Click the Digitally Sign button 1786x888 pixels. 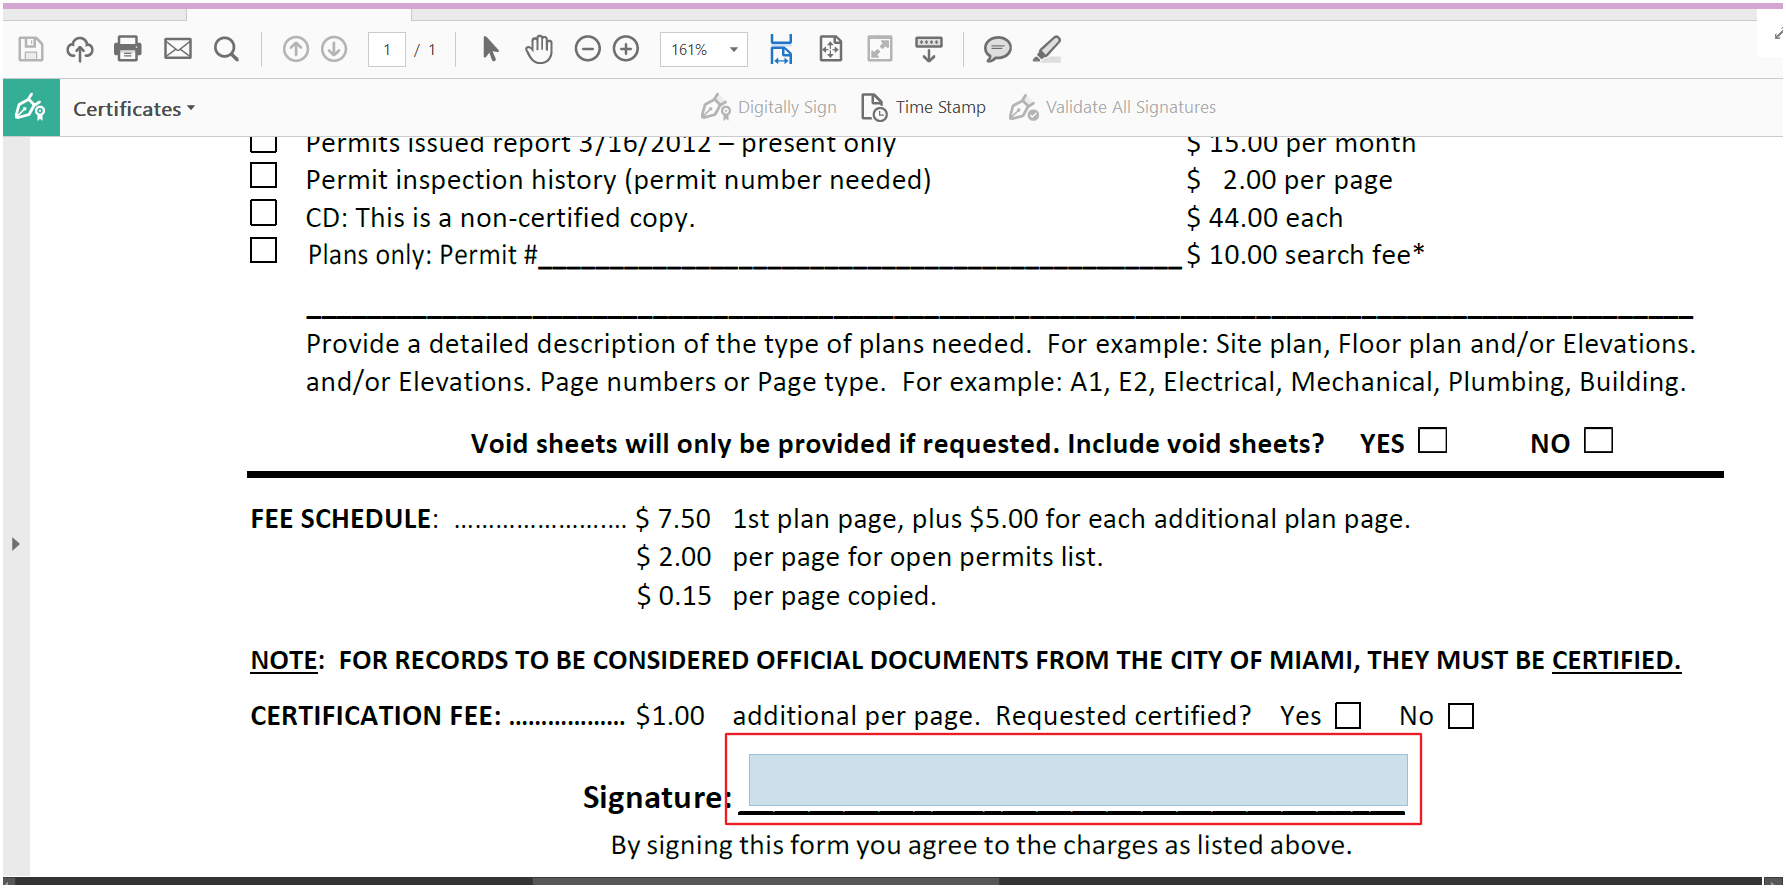pyautogui.click(x=769, y=107)
